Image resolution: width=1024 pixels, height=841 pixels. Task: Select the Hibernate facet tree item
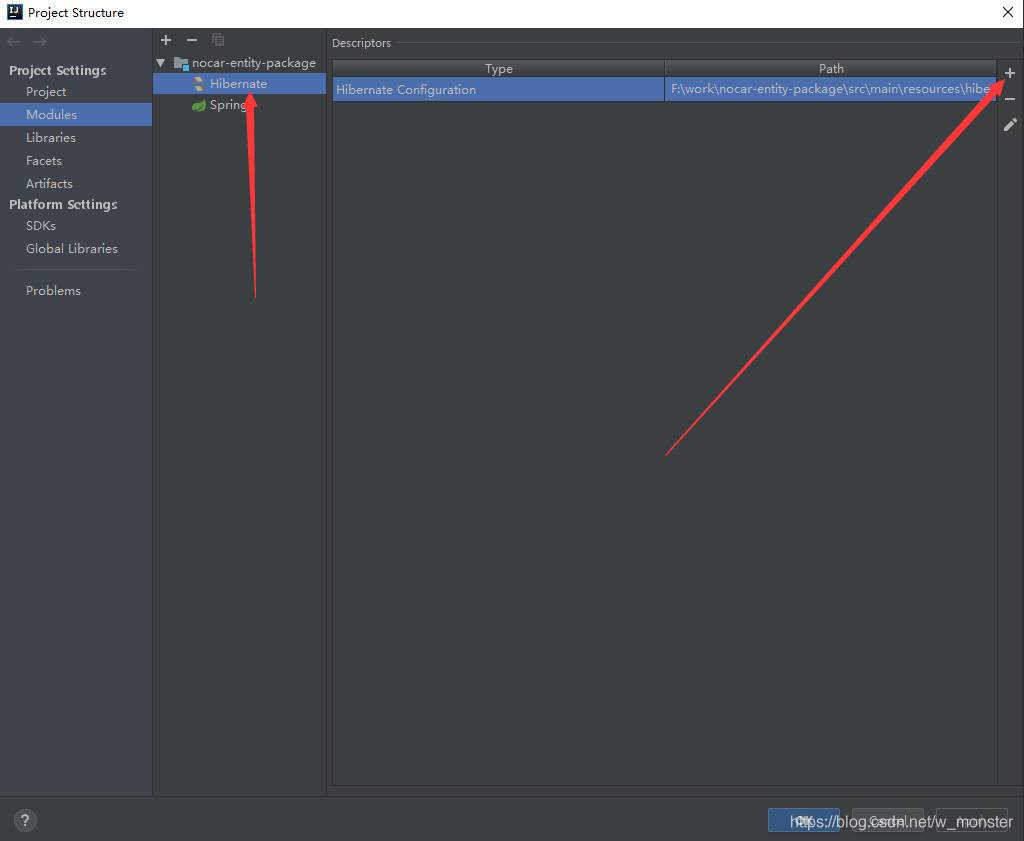[x=239, y=84]
